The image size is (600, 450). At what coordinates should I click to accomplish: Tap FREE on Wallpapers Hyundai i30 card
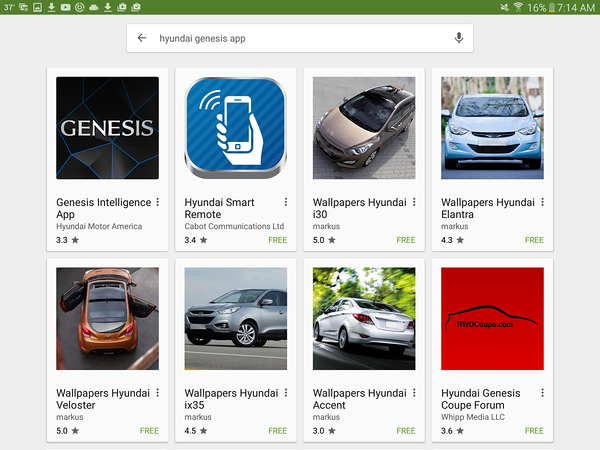point(406,240)
